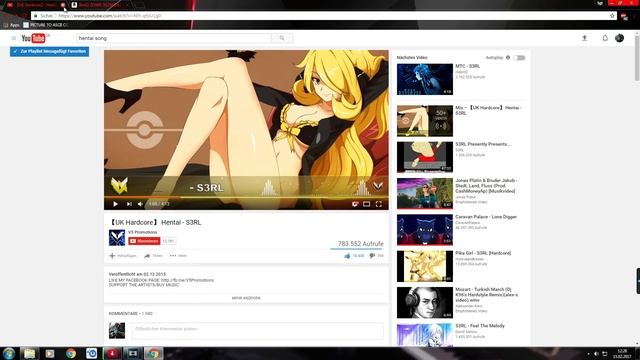The width and height of the screenshot is (640, 360).
Task: Open the Pika Girl - S3RL thumbnail
Action: (x=424, y=266)
